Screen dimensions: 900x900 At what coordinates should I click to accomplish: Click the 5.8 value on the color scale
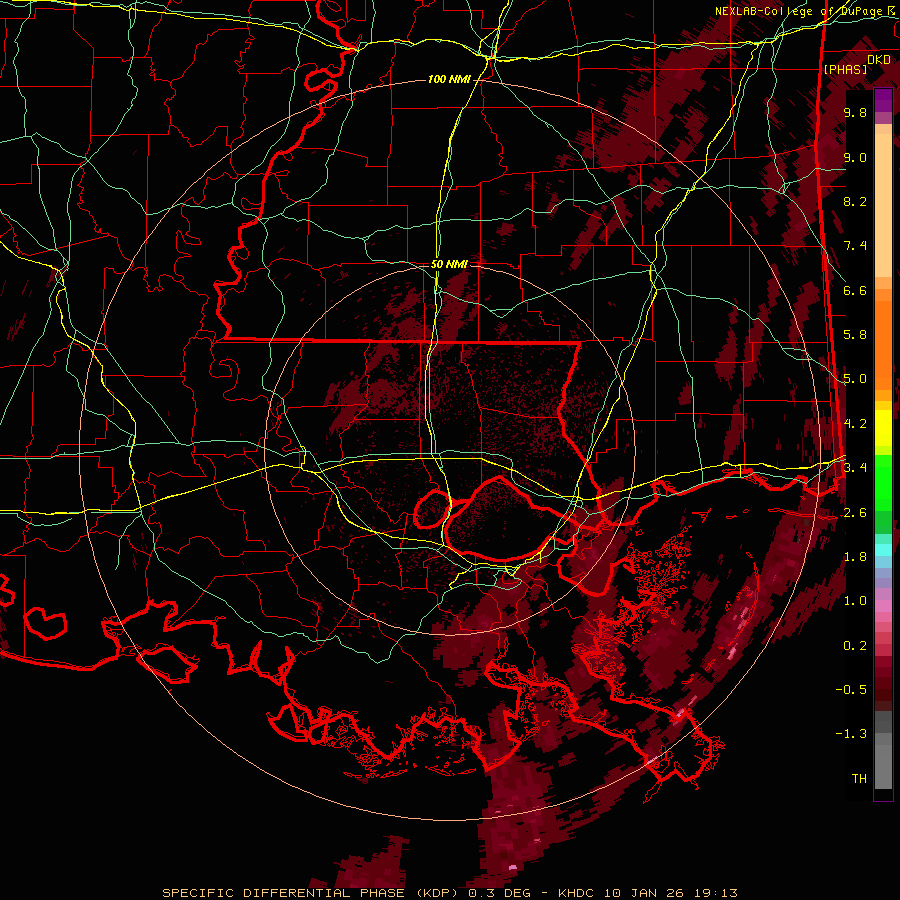(x=855, y=335)
